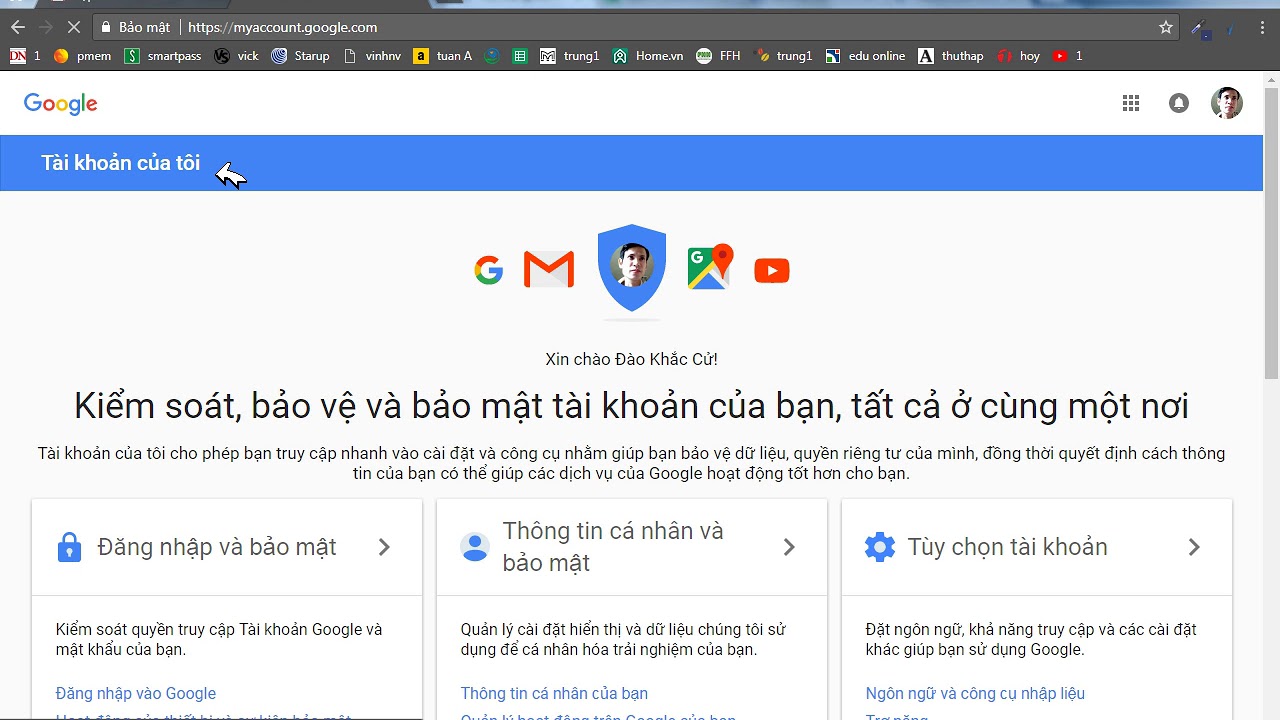Viewport: 1280px width, 720px height.
Task: Click the padlock Bảo mật site info
Action: (x=136, y=27)
